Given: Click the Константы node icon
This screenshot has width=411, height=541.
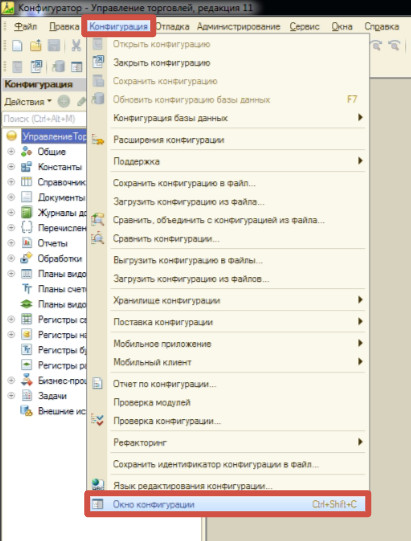Looking at the screenshot, I should pyautogui.click(x=27, y=167).
